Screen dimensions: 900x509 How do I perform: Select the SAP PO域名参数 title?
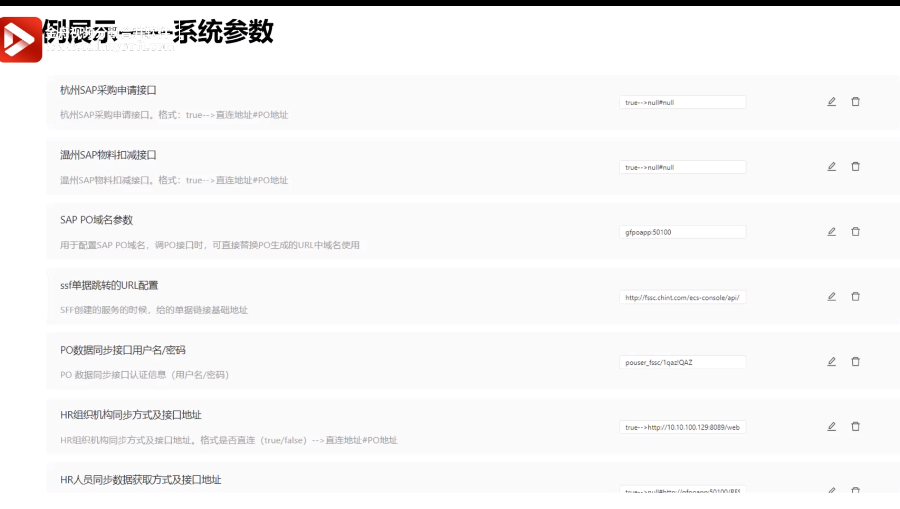point(96,220)
